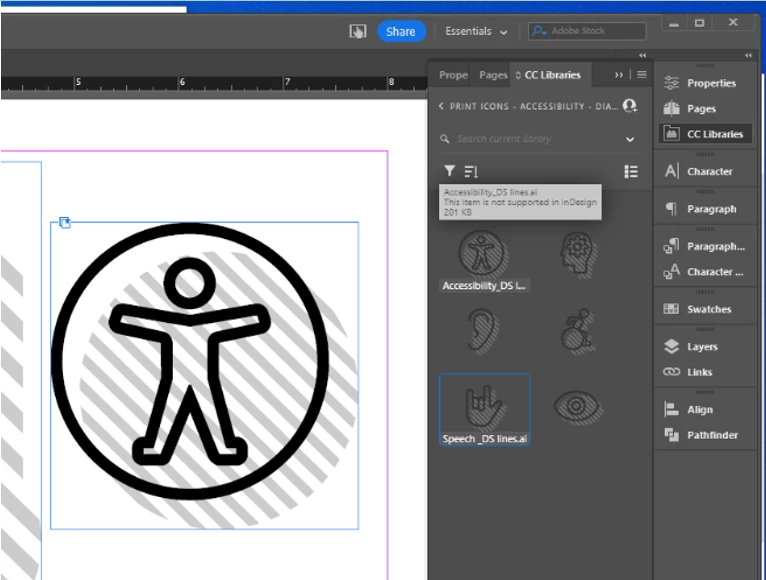Screen dimensions: 766x580
Task: Expand hidden panel tabs with double-arrow
Action: click(618, 75)
